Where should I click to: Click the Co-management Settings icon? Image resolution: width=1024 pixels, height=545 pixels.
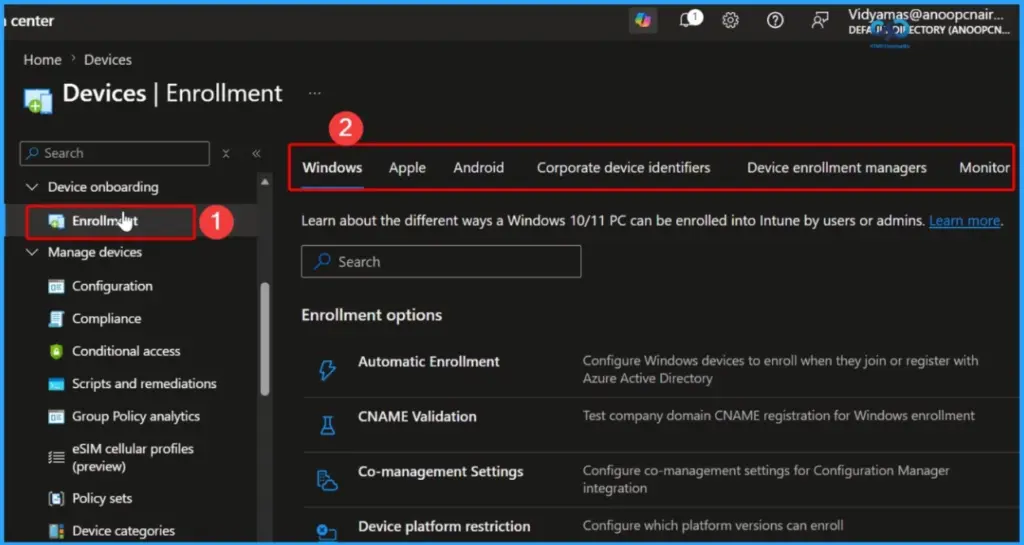(327, 480)
